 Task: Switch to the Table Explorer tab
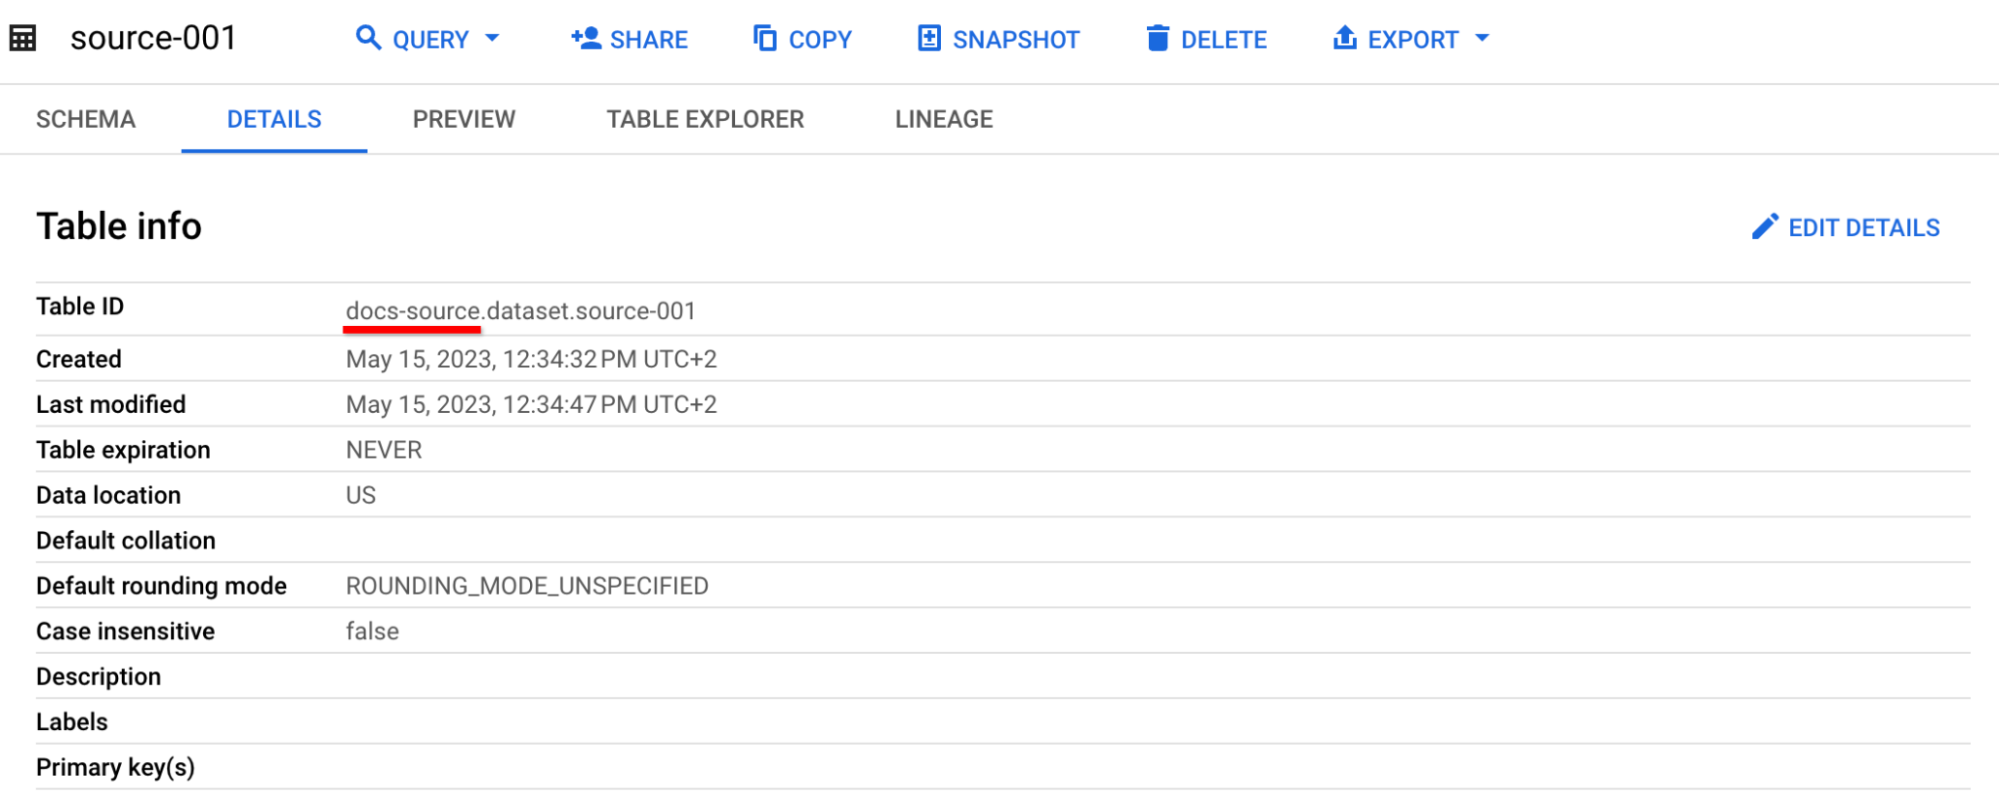[x=704, y=119]
